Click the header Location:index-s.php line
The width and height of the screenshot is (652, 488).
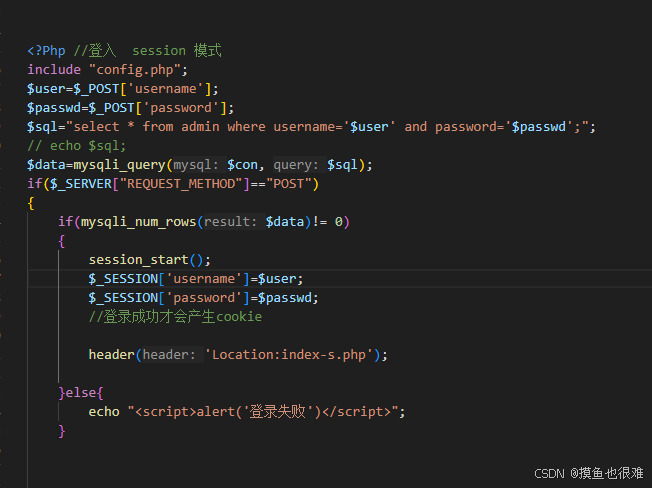(x=238, y=355)
